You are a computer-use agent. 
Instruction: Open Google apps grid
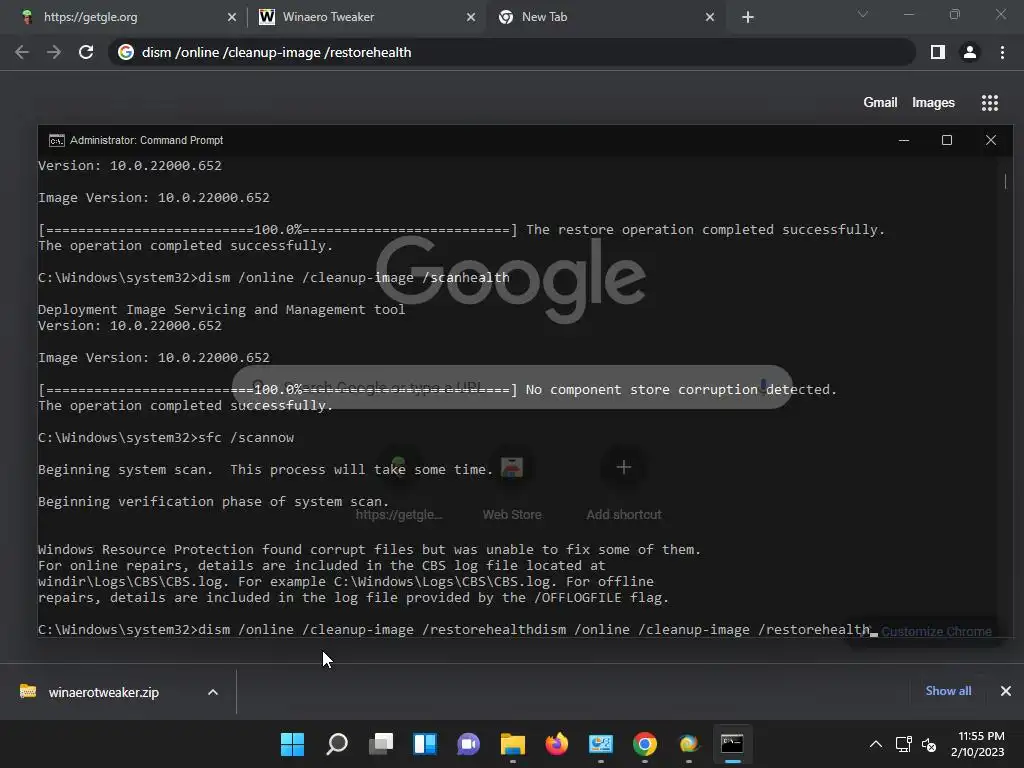coord(990,103)
